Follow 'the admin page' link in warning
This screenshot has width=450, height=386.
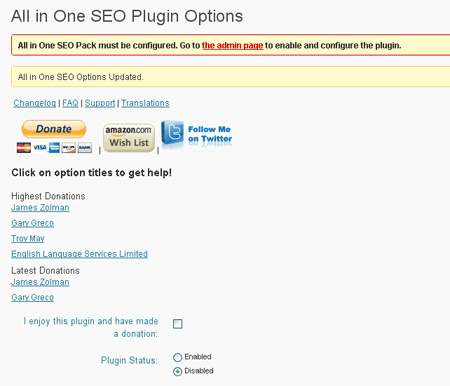pos(232,45)
